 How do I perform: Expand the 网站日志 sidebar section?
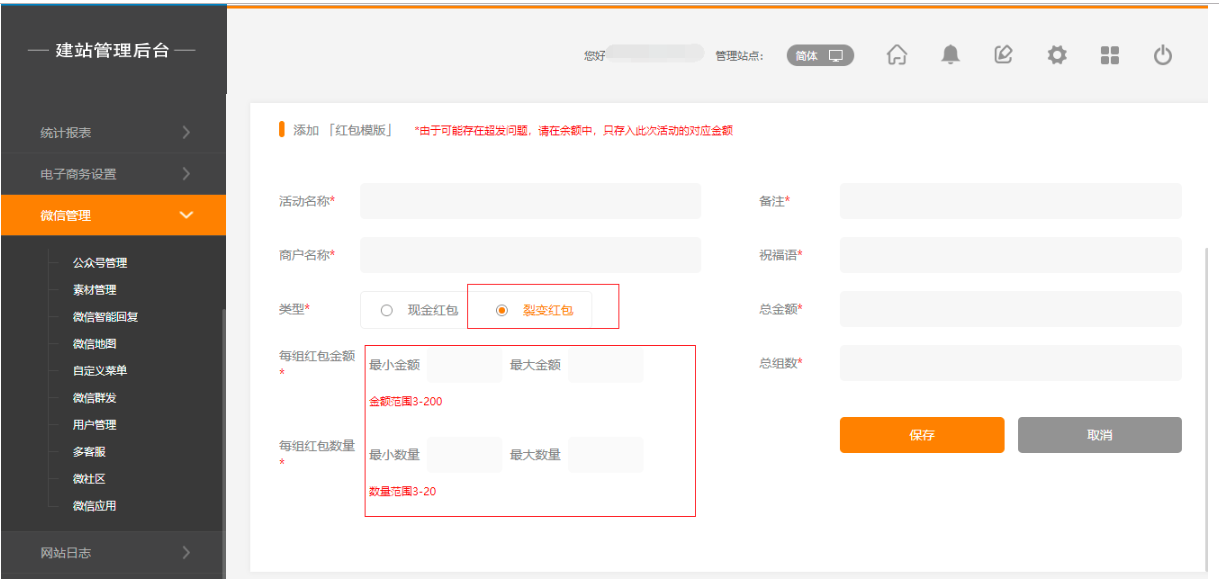coord(113,552)
